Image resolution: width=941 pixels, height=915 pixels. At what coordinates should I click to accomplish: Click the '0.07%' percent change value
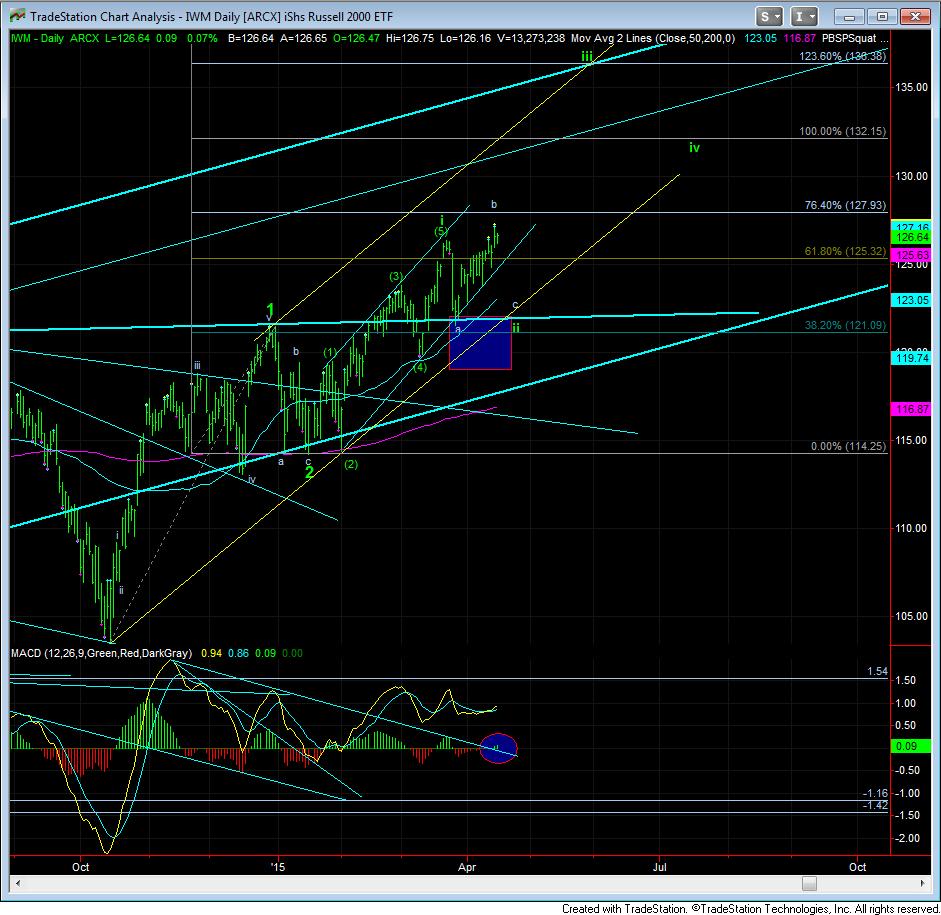pyautogui.click(x=202, y=38)
